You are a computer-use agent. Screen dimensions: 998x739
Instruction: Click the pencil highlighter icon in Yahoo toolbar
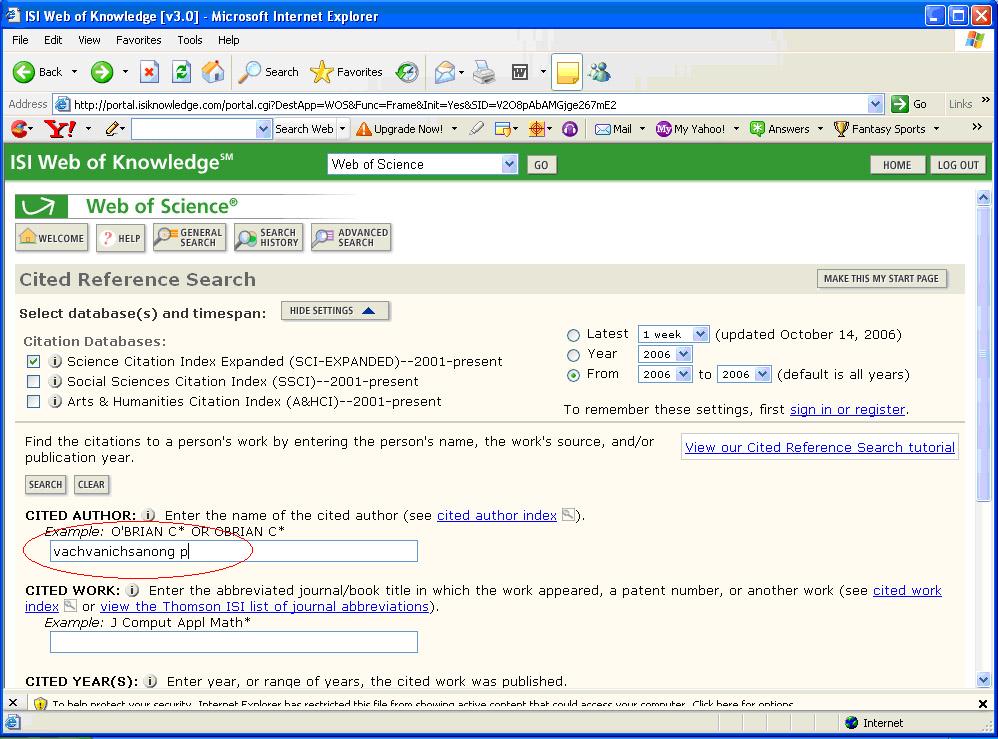(113, 129)
